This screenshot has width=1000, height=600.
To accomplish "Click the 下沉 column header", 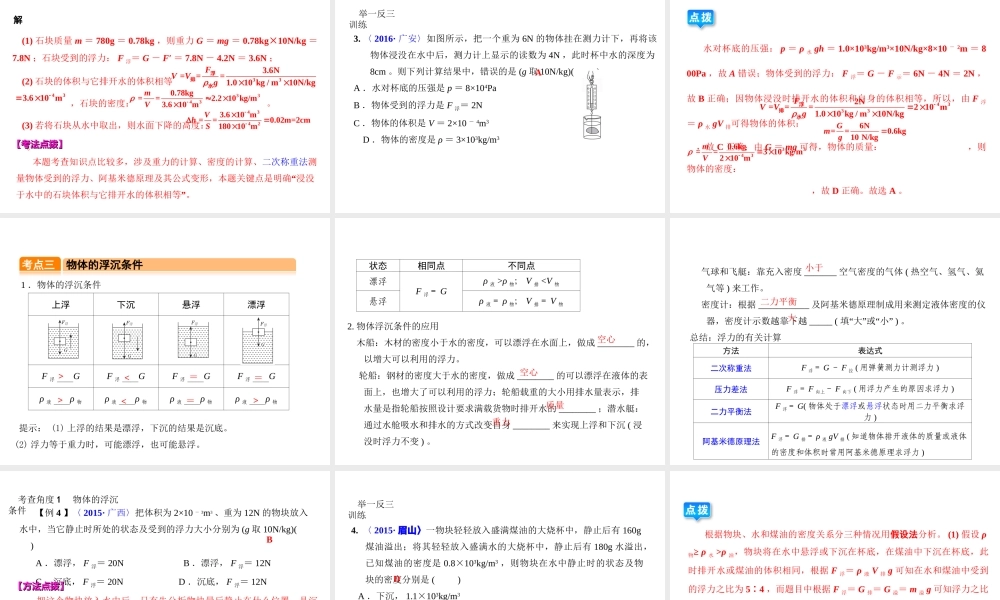I will 126,305.
